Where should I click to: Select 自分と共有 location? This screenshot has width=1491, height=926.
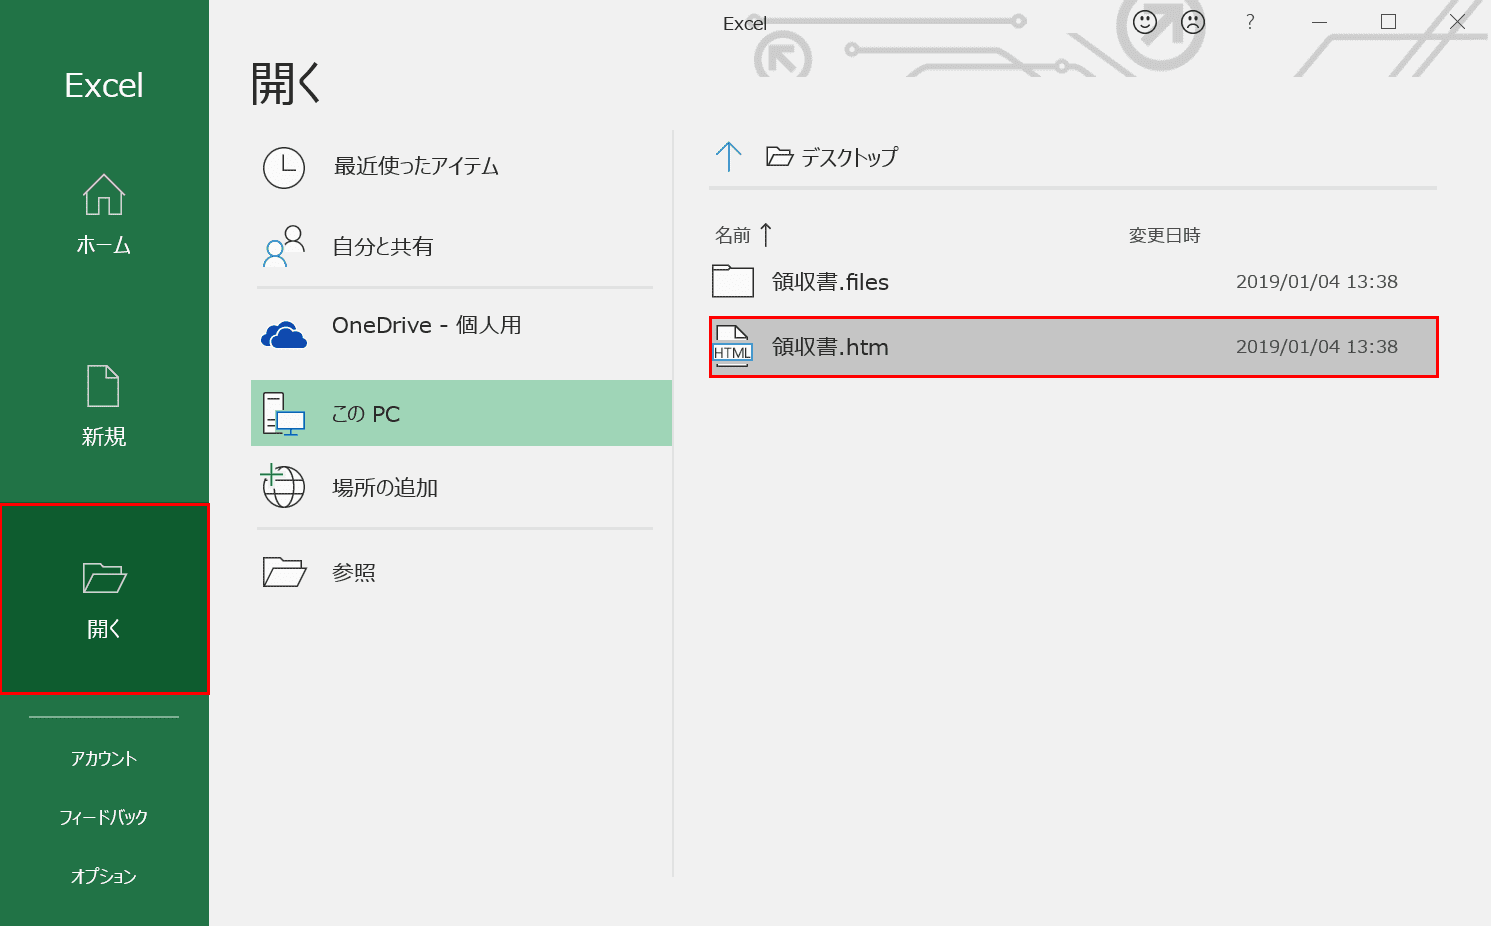coord(461,247)
